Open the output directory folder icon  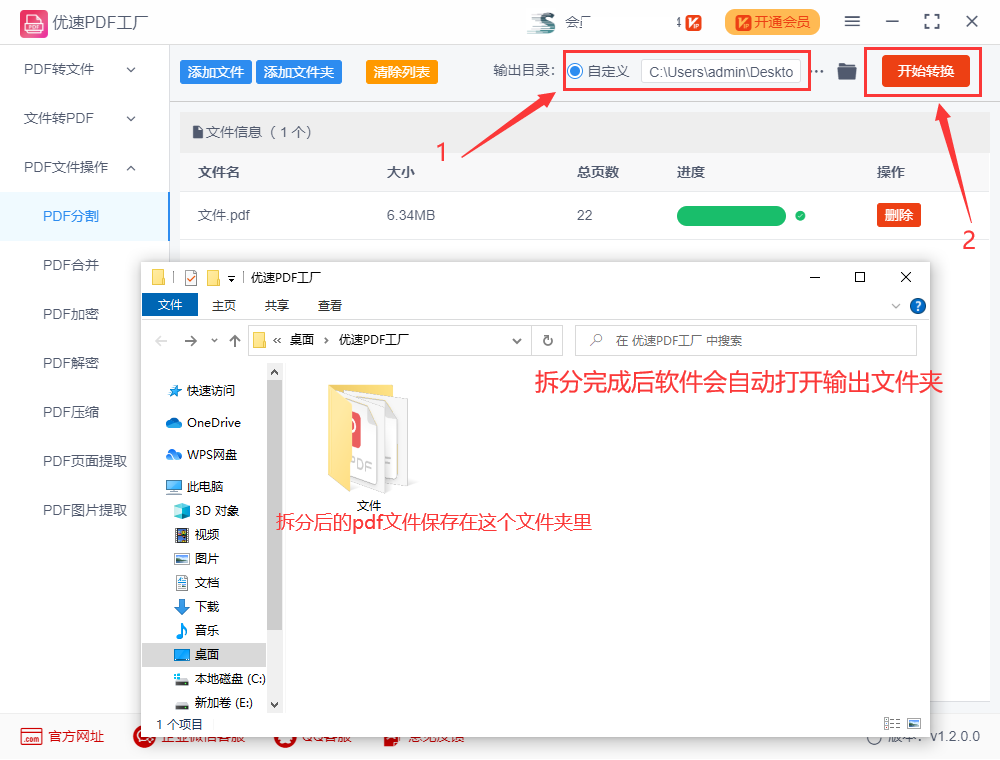point(846,71)
